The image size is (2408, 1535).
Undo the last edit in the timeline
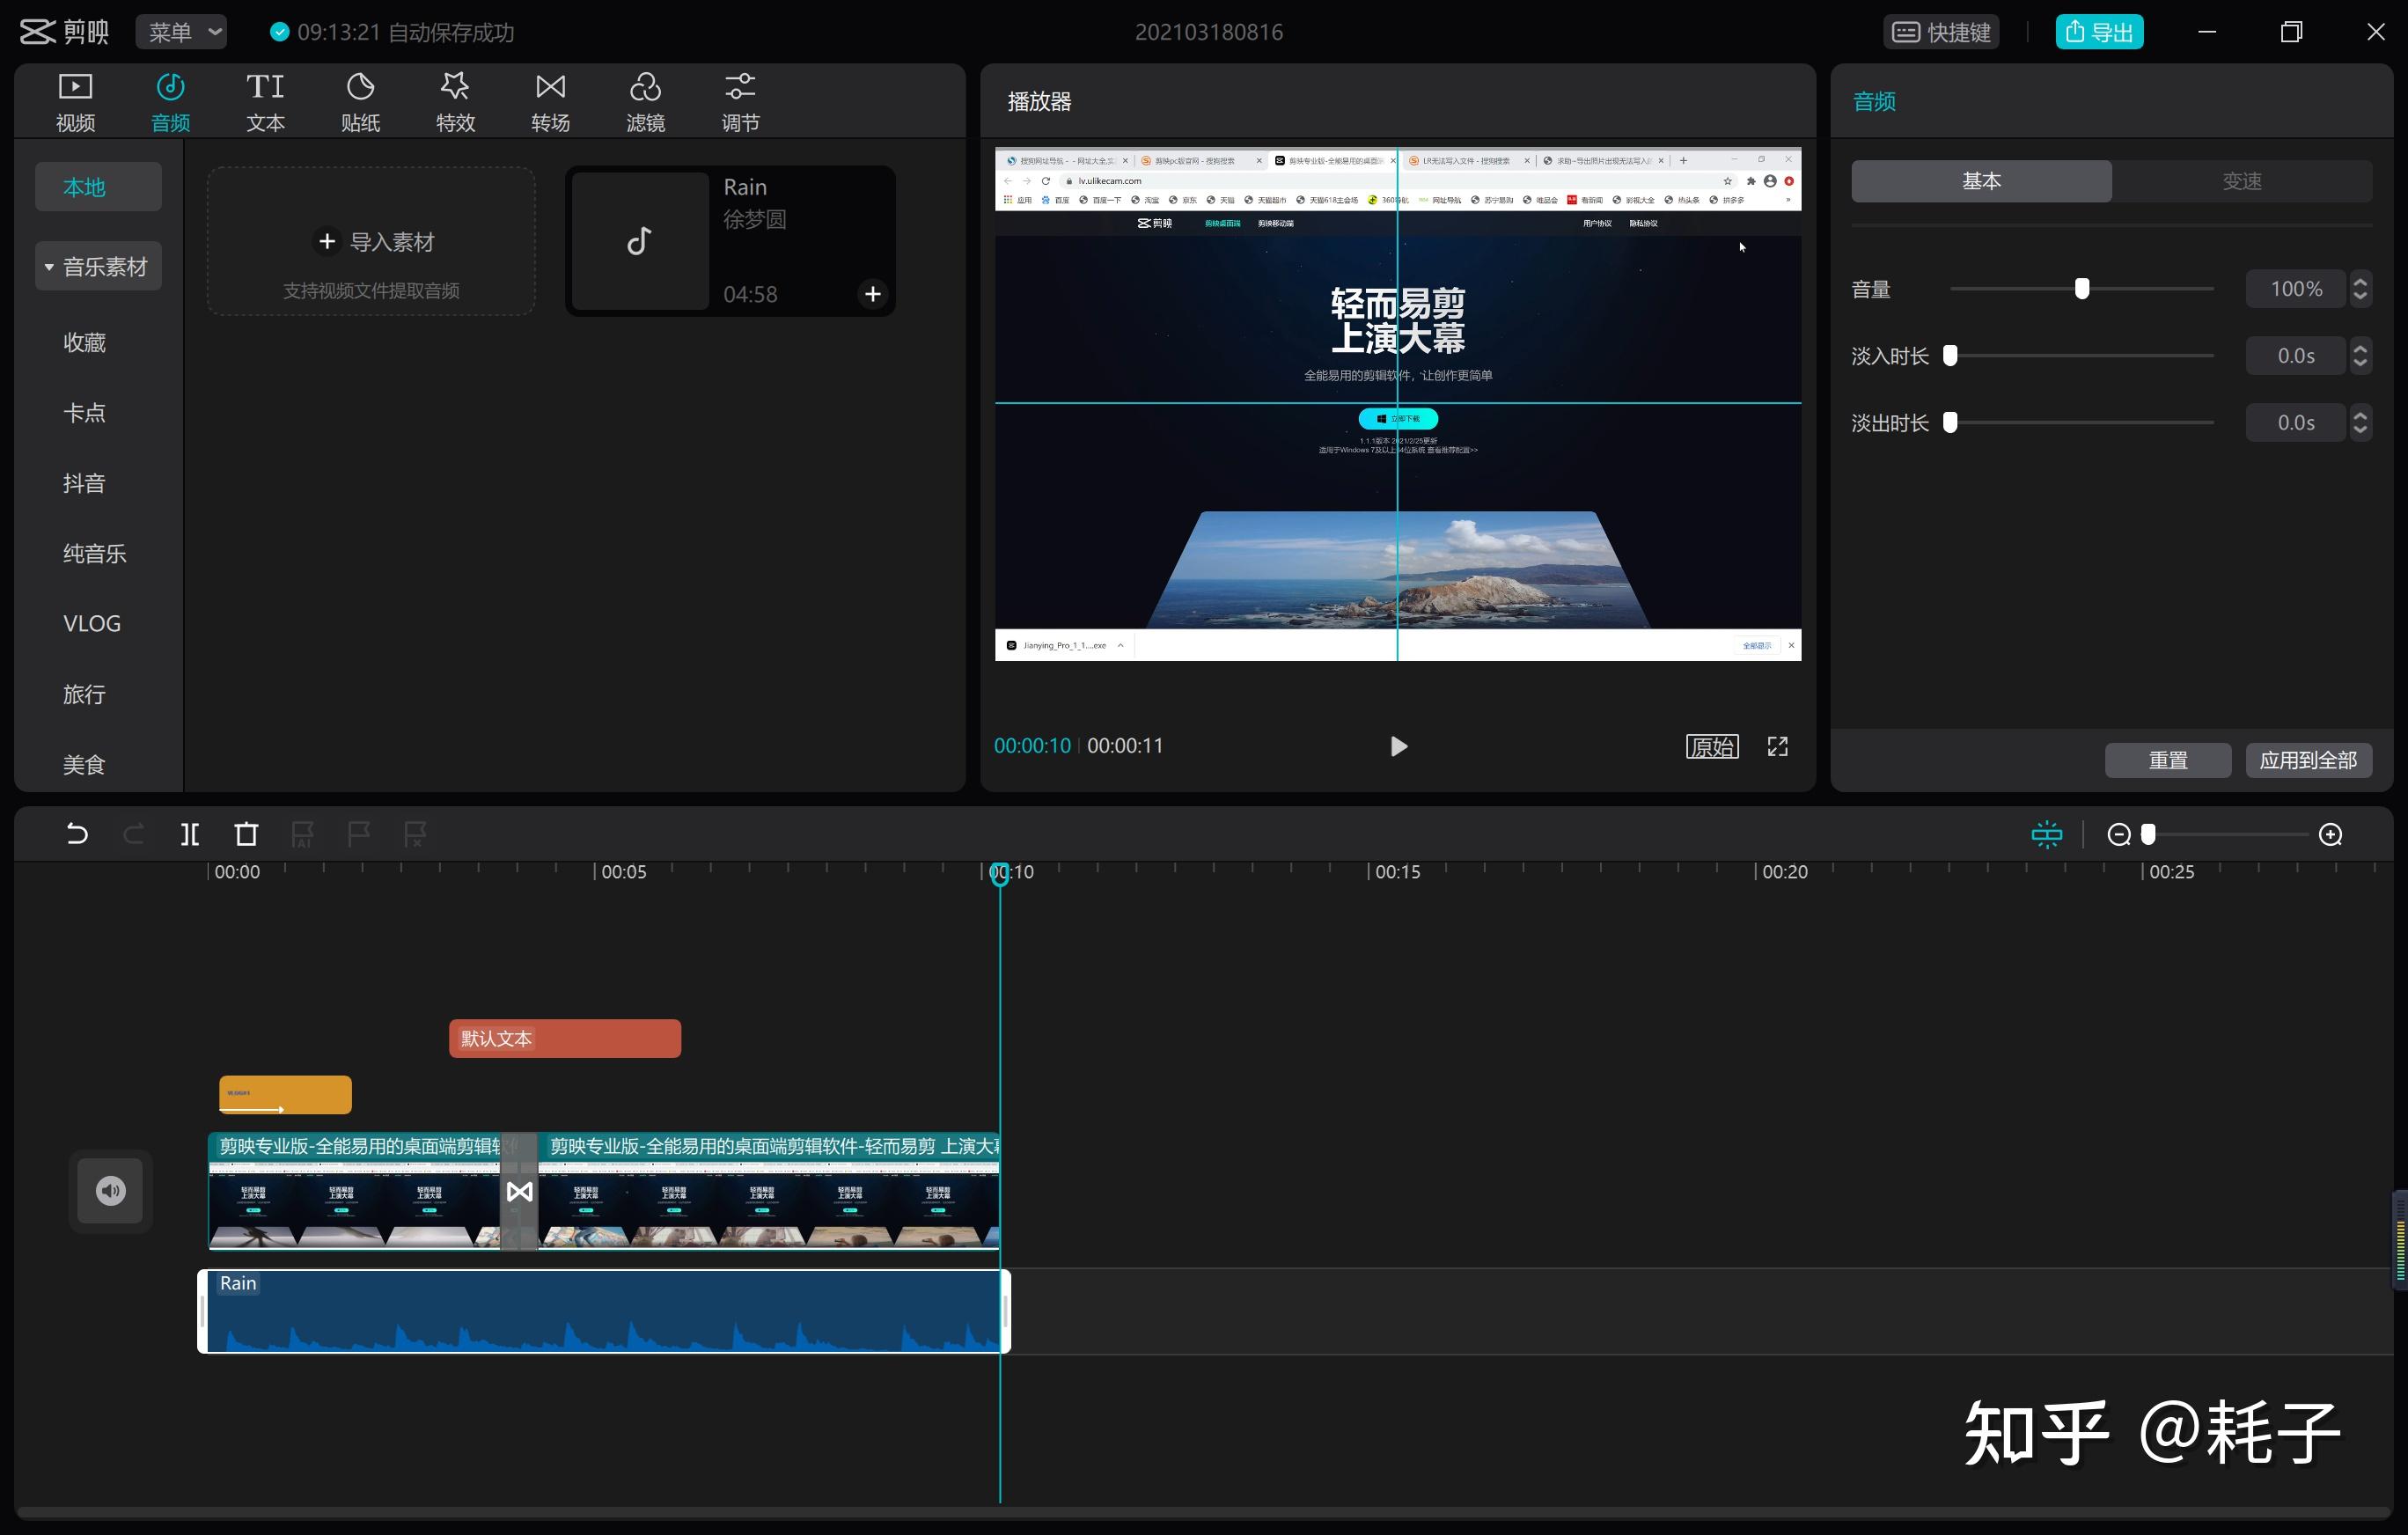tap(77, 834)
